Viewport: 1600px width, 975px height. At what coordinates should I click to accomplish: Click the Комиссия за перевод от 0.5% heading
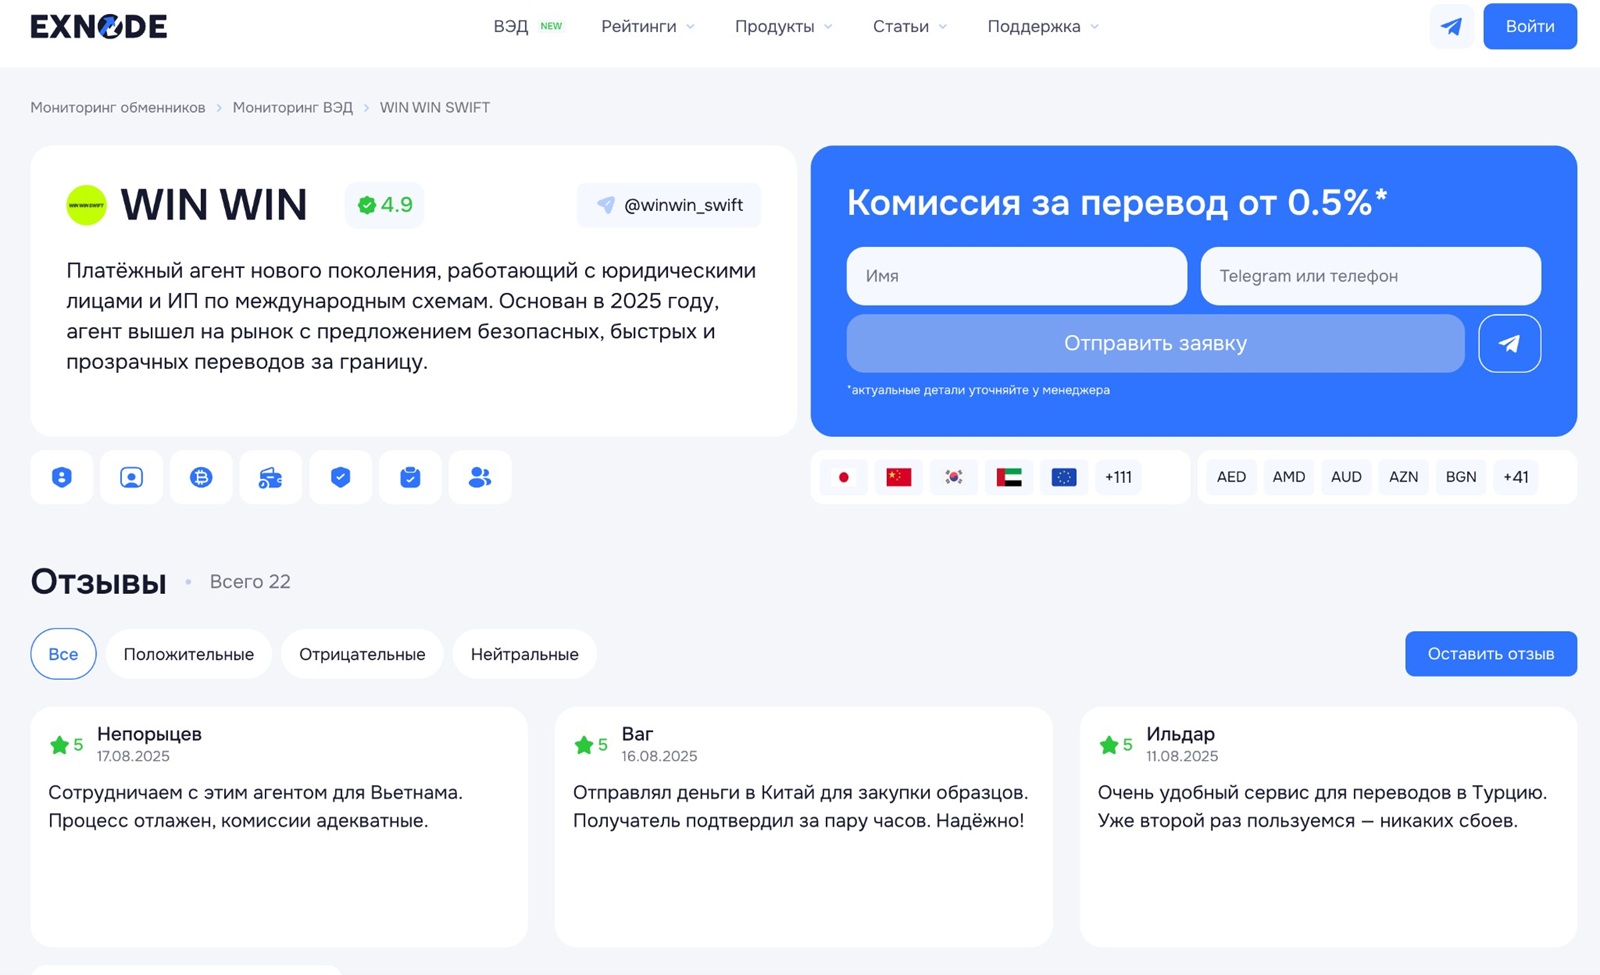[1117, 203]
